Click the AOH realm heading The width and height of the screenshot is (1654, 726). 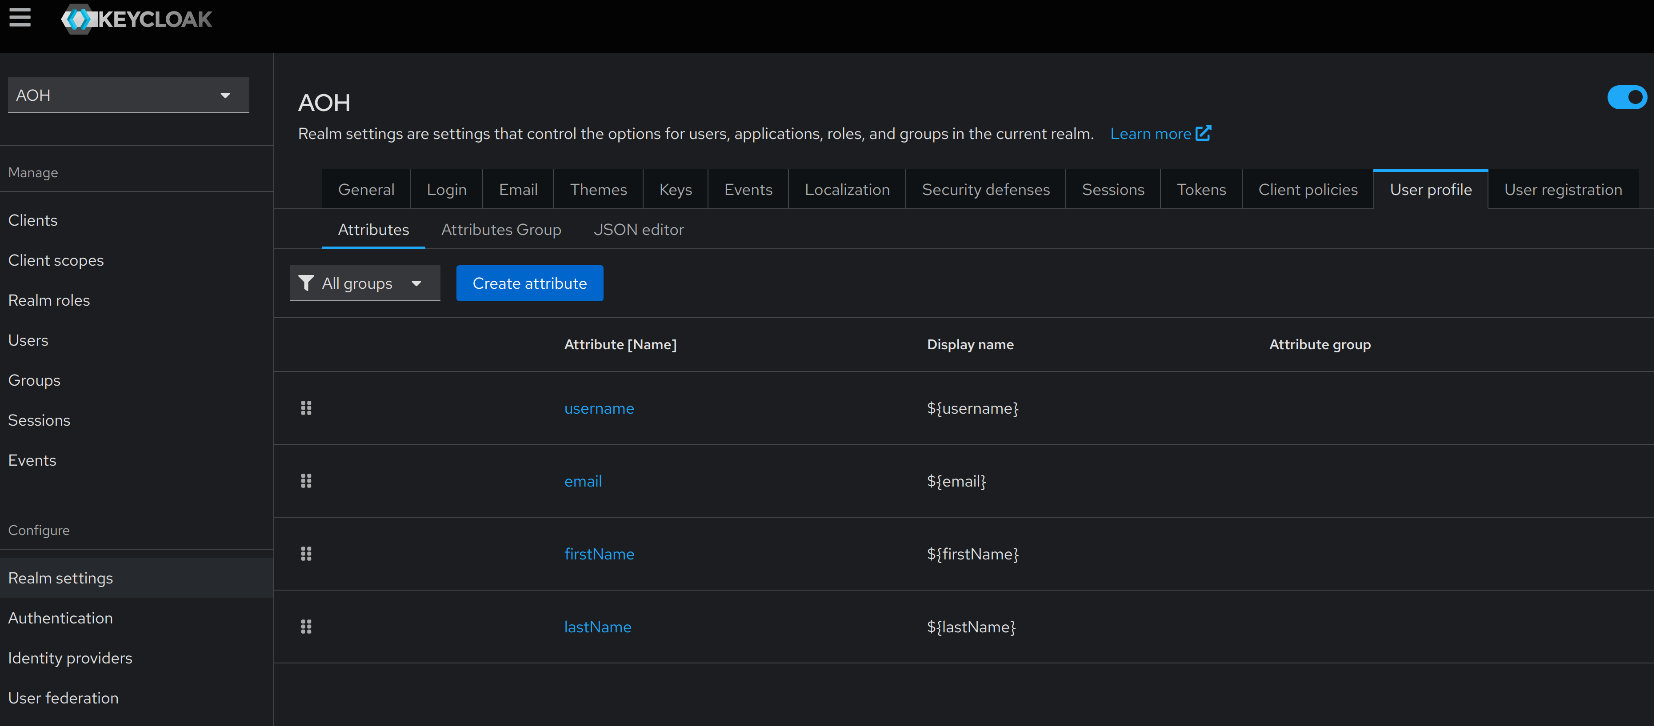pos(324,103)
